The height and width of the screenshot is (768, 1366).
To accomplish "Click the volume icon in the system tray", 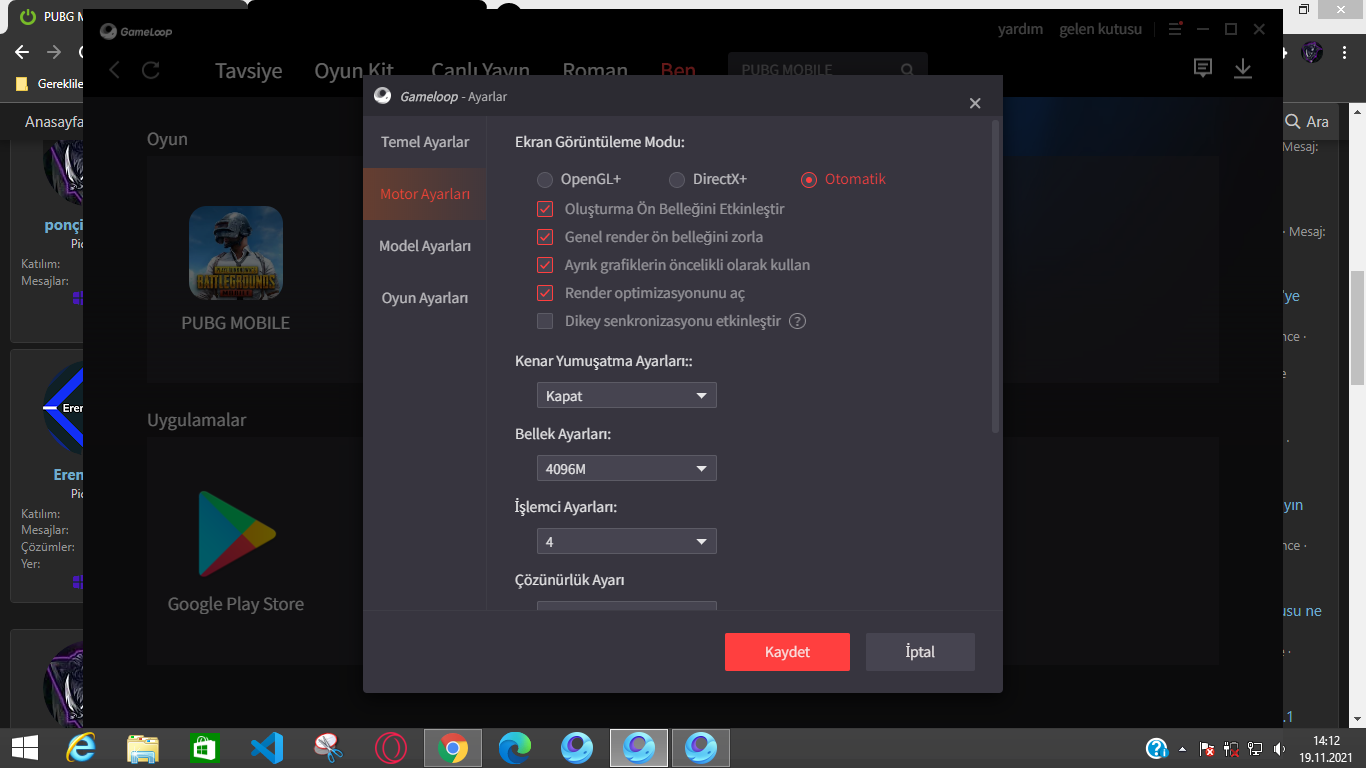I will click(1281, 748).
